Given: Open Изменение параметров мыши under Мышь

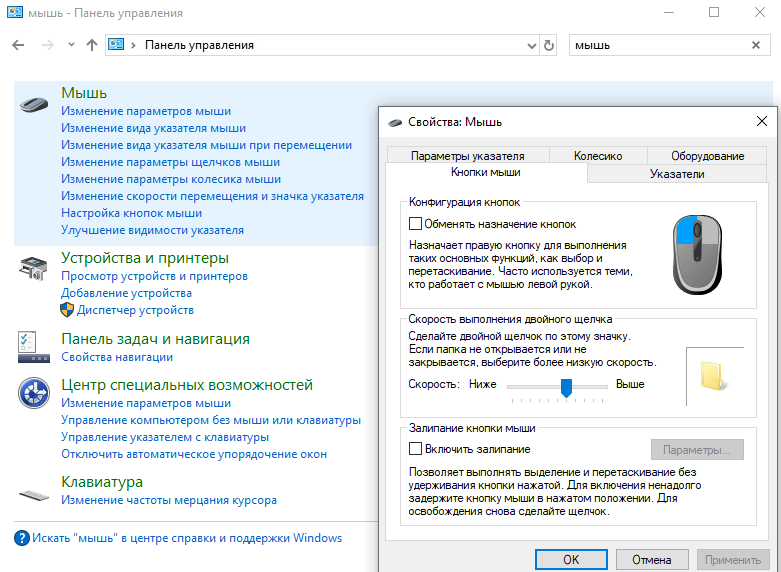Looking at the screenshot, I should coord(146,111).
